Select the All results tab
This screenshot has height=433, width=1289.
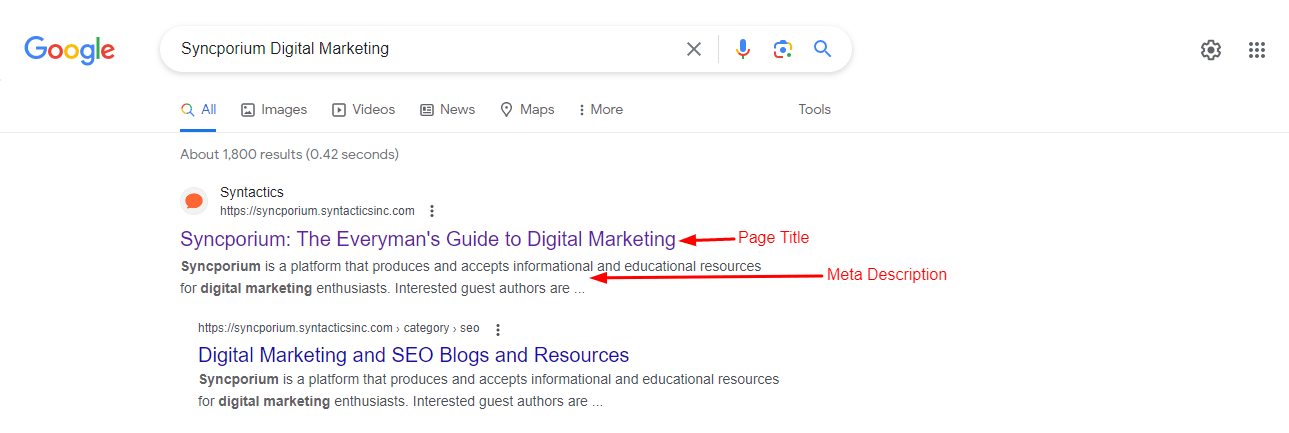click(x=198, y=110)
